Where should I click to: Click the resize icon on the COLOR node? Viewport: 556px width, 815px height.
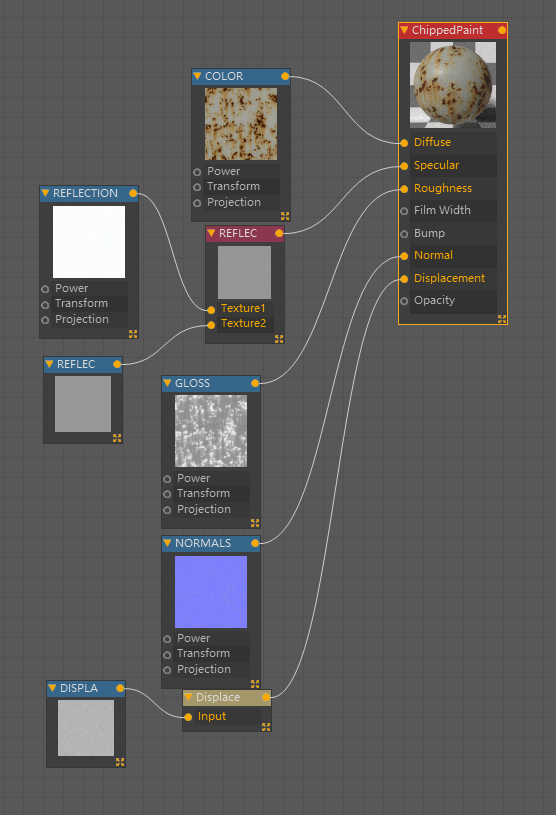click(x=285, y=216)
